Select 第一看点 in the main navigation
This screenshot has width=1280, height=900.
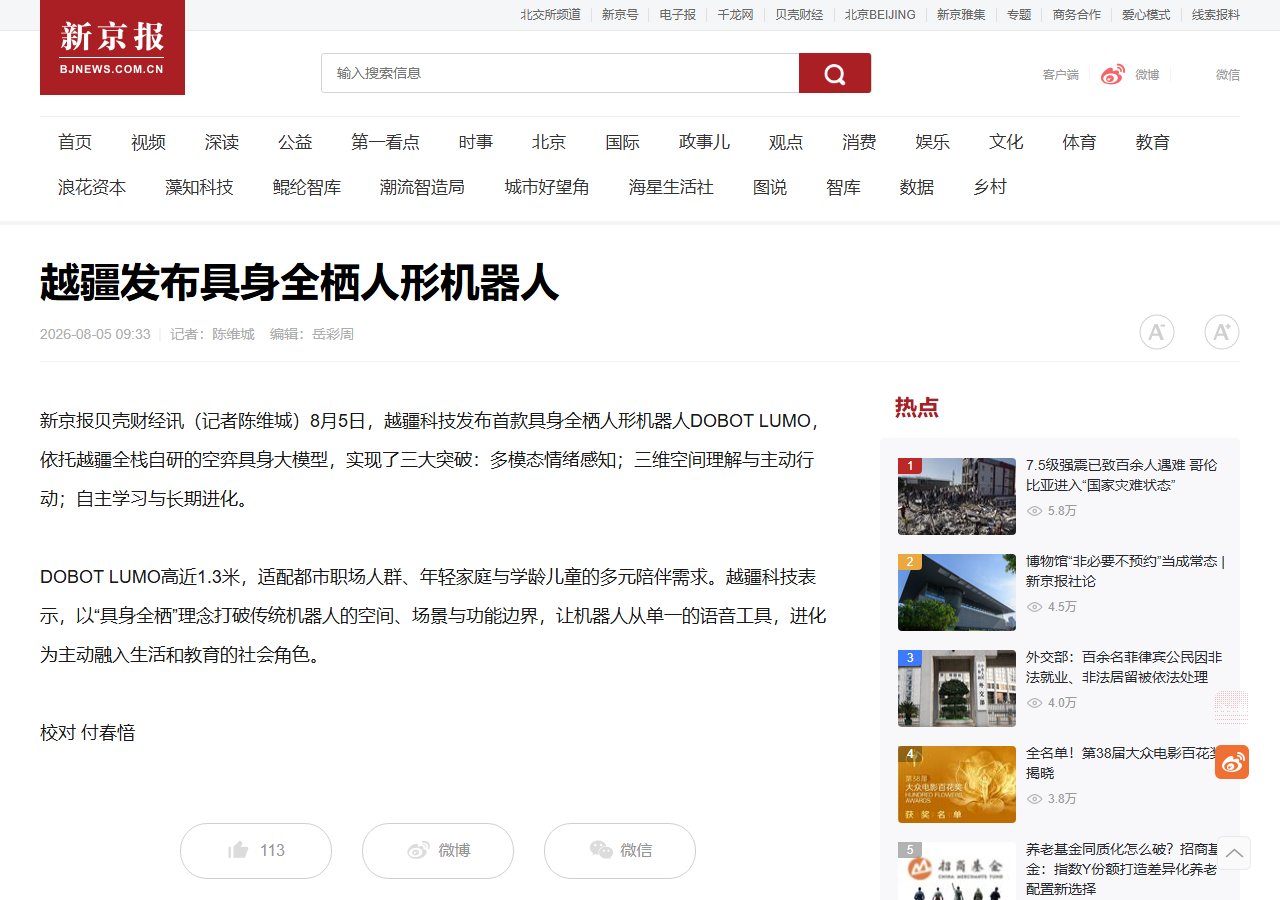[386, 142]
